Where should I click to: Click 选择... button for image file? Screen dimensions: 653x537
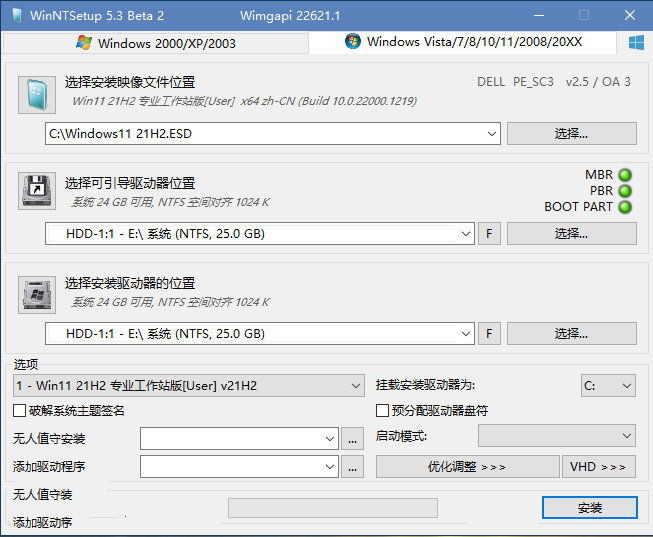coord(571,134)
